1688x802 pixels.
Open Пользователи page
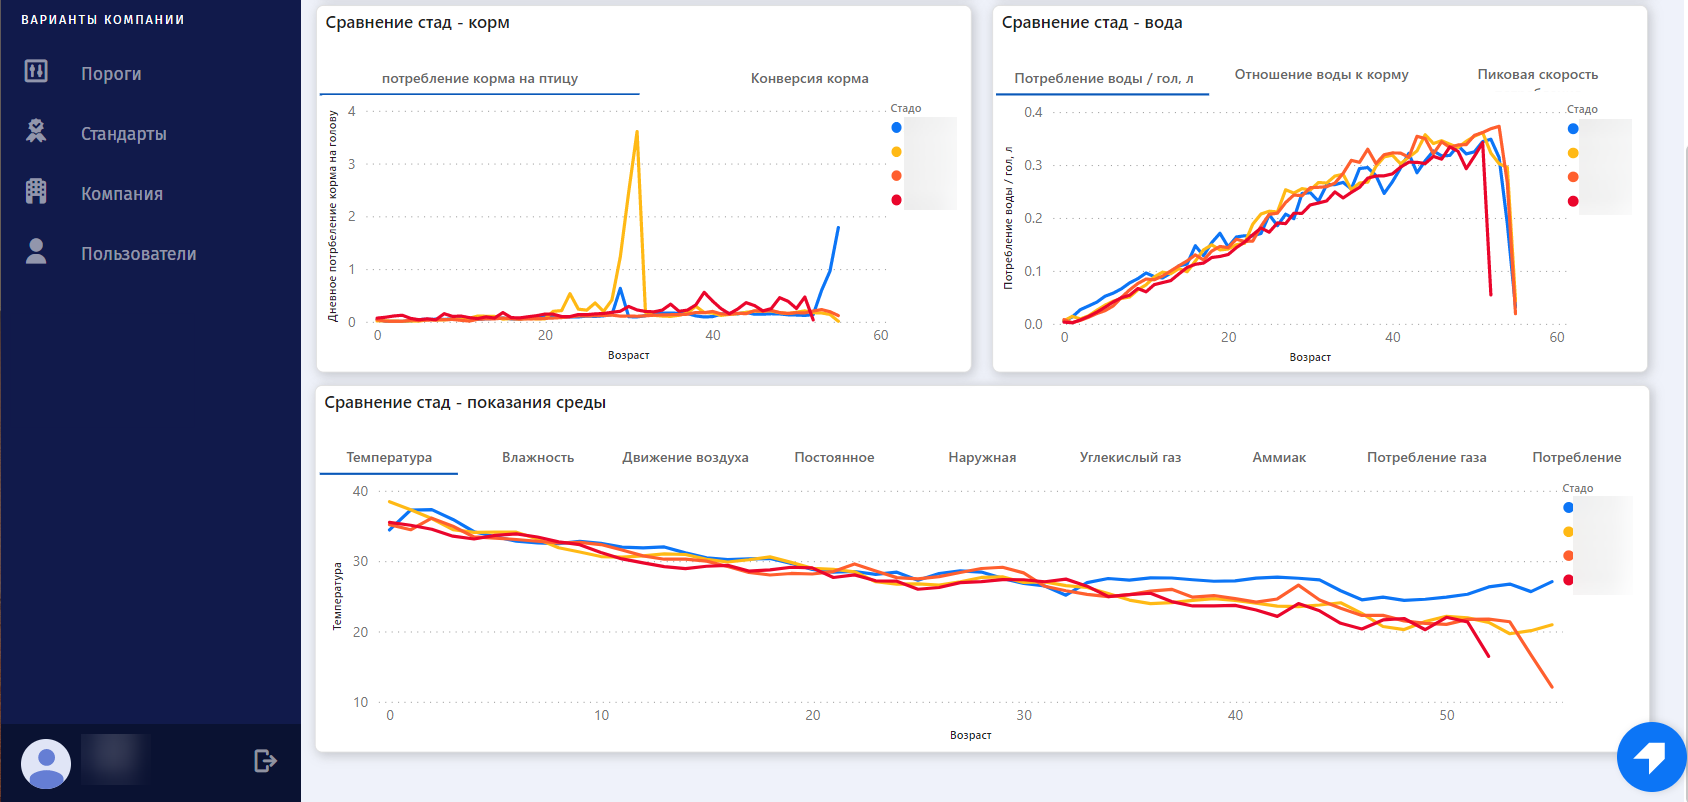[139, 254]
